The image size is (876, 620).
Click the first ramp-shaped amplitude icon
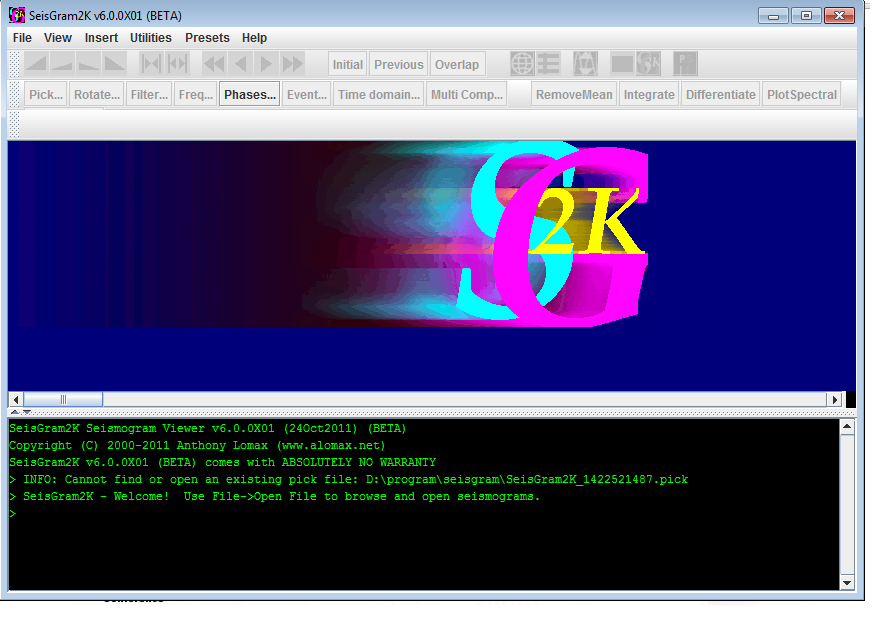point(36,64)
